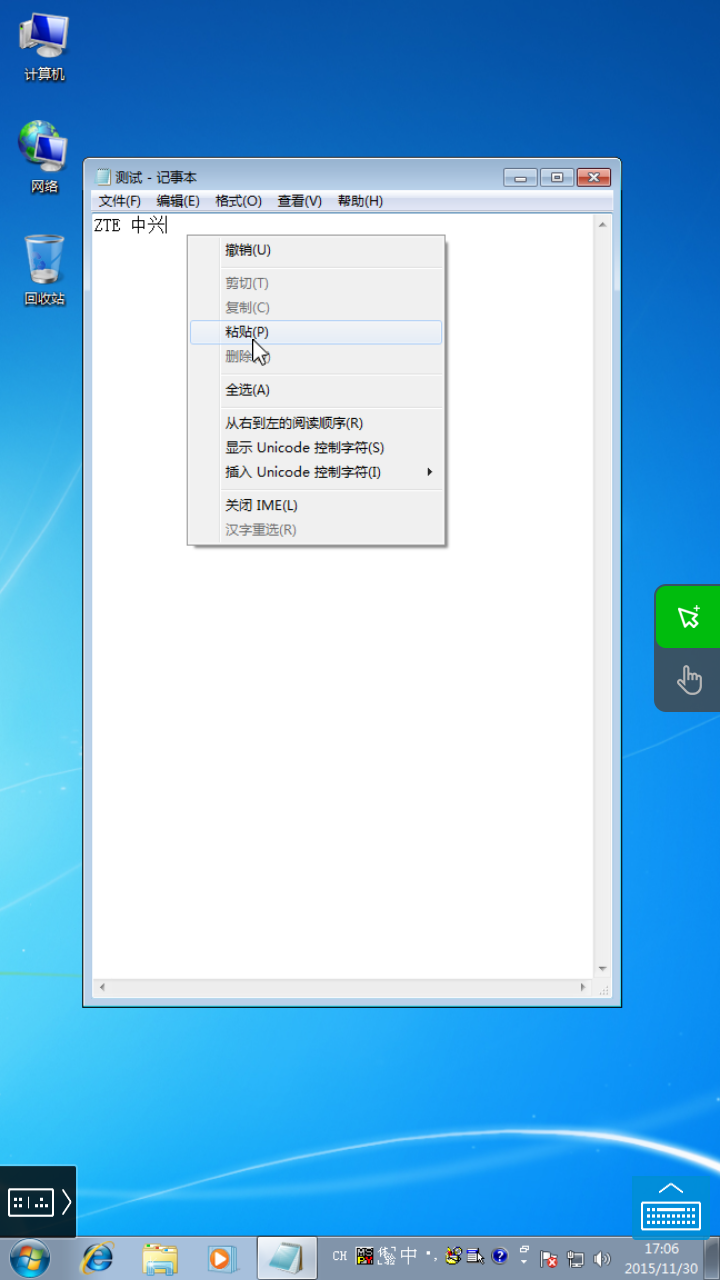Click the greyed 汉字重选(R) entry
The image size is (720, 1280).
(x=316, y=530)
